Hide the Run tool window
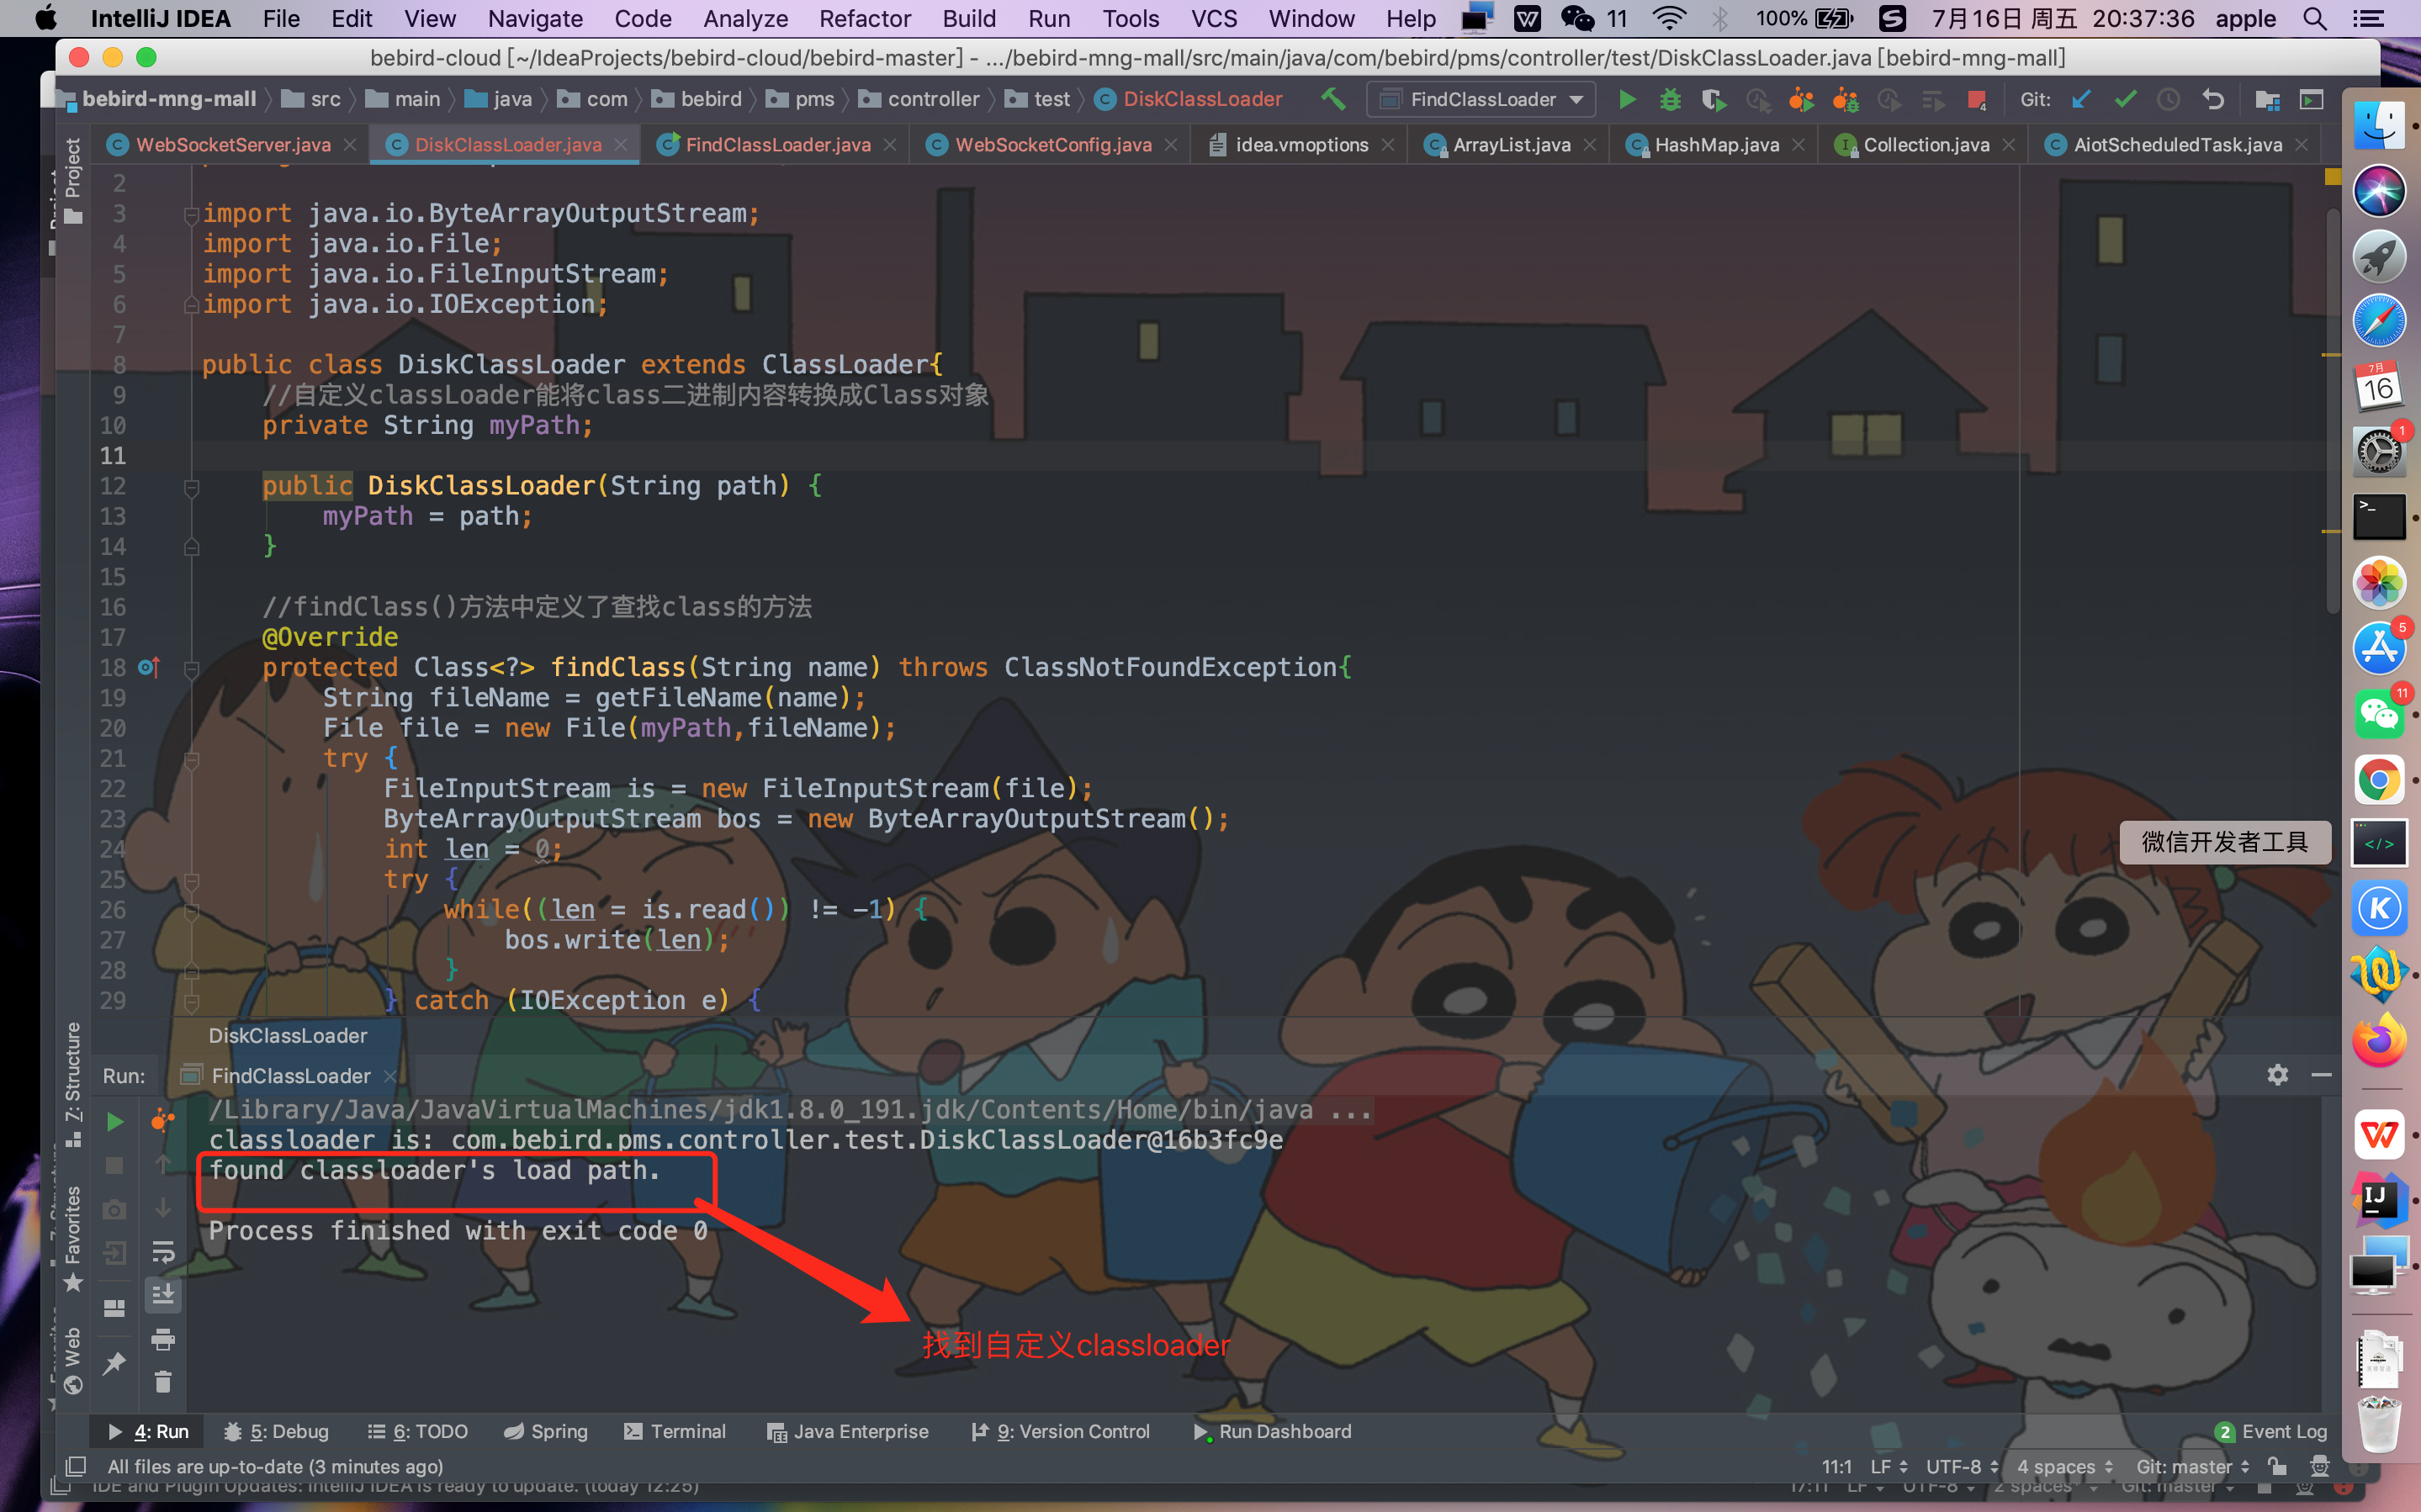The height and width of the screenshot is (1512, 2421). [2322, 1075]
